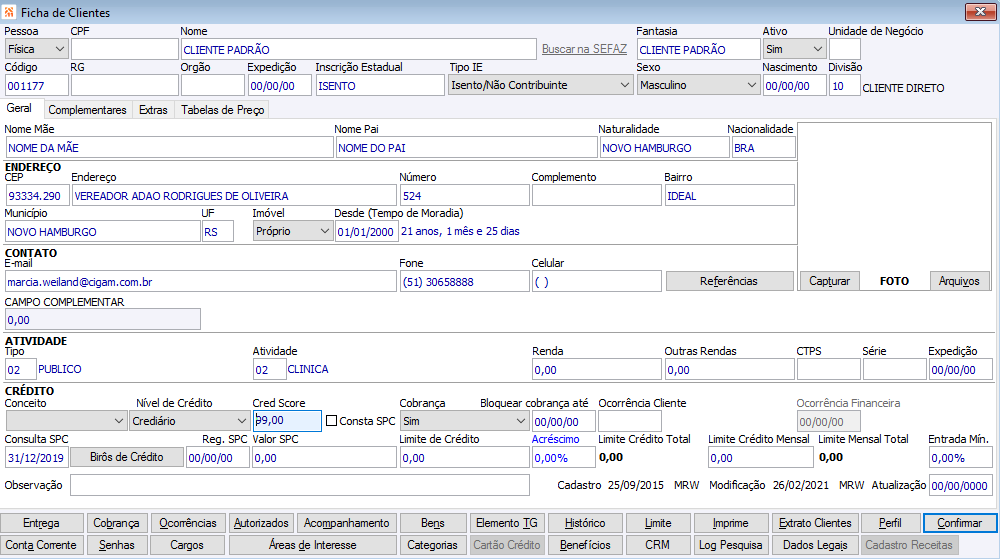This screenshot has width=1000, height=559.
Task: Open the Tabelas de Preço tab
Action: (x=222, y=110)
